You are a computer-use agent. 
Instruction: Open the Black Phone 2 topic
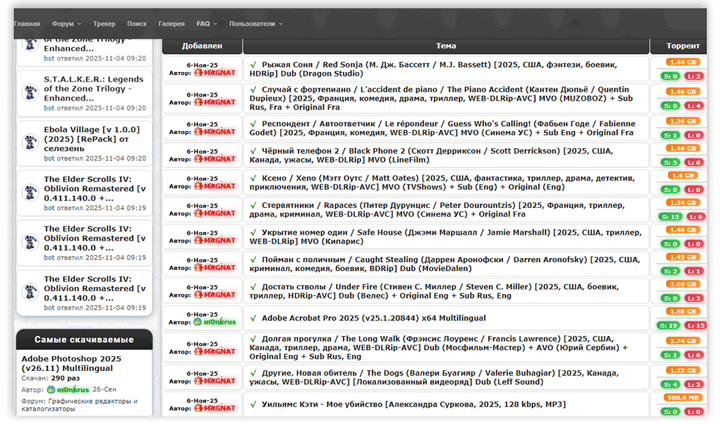click(x=432, y=155)
